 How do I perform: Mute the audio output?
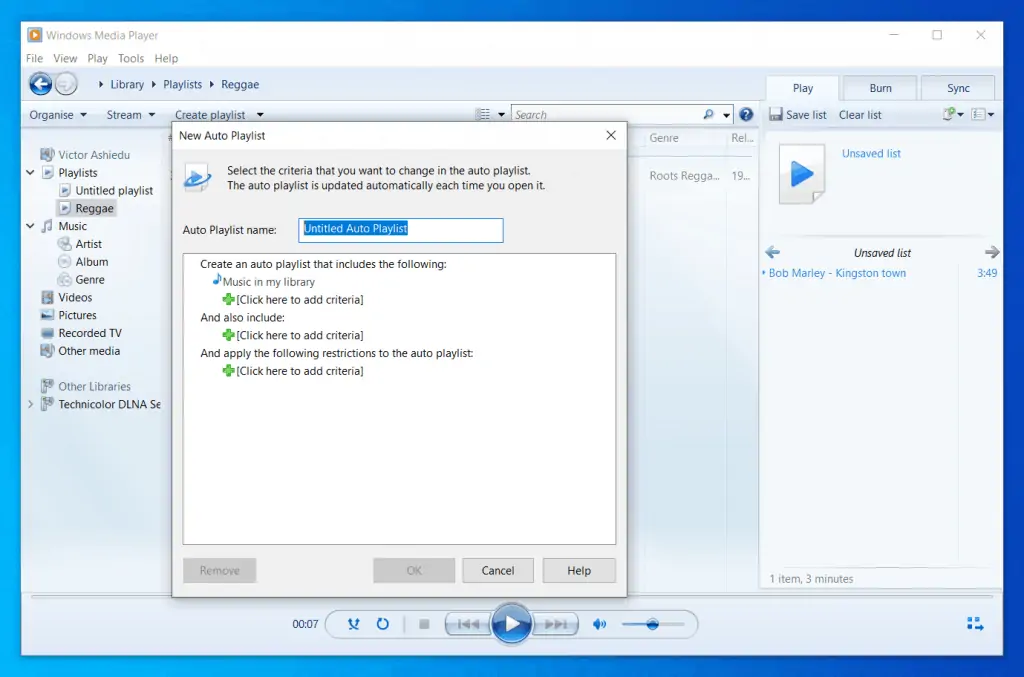[600, 623]
